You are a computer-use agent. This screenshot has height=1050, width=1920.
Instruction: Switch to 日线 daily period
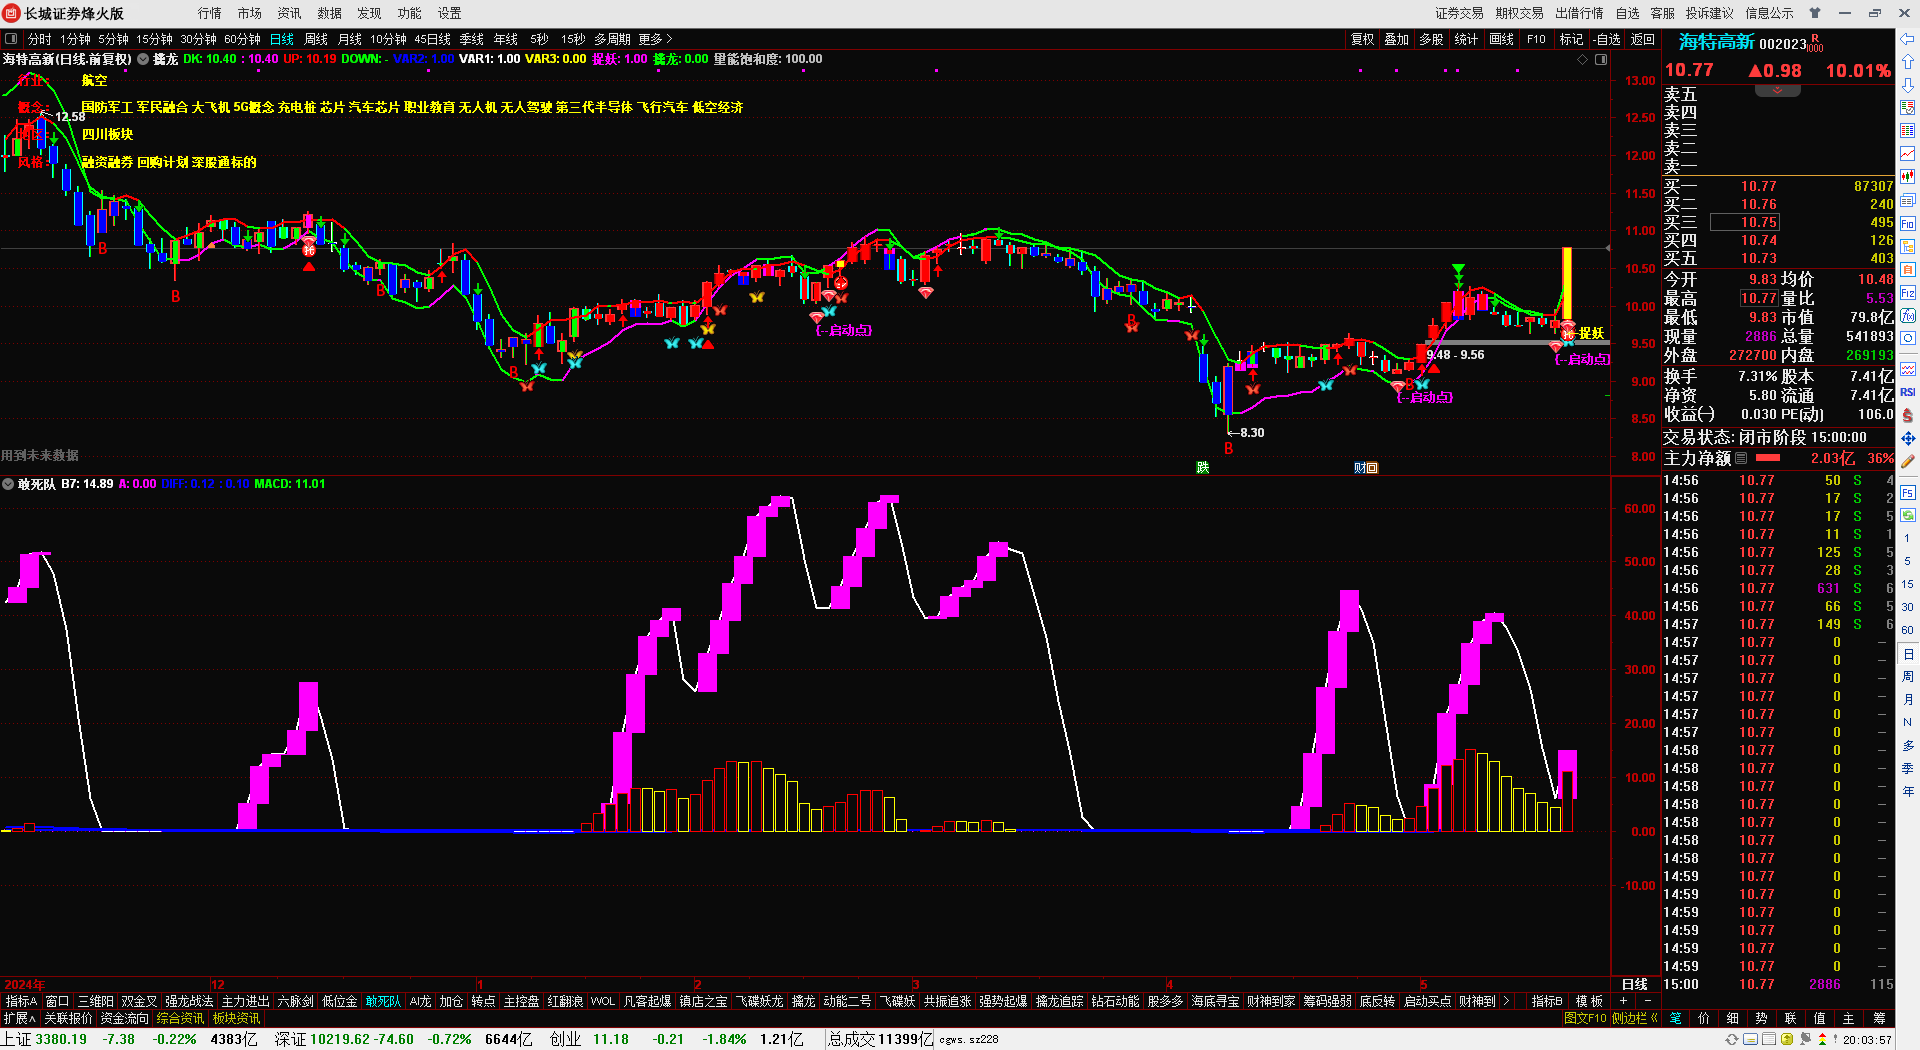(282, 39)
